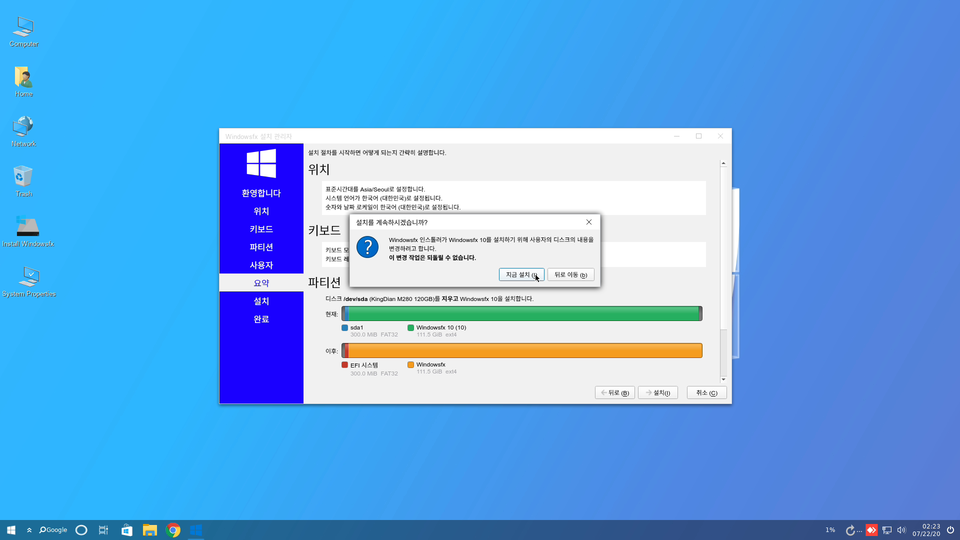Click the blue question mark icon in the dialog
This screenshot has width=960, height=540.
(367, 247)
